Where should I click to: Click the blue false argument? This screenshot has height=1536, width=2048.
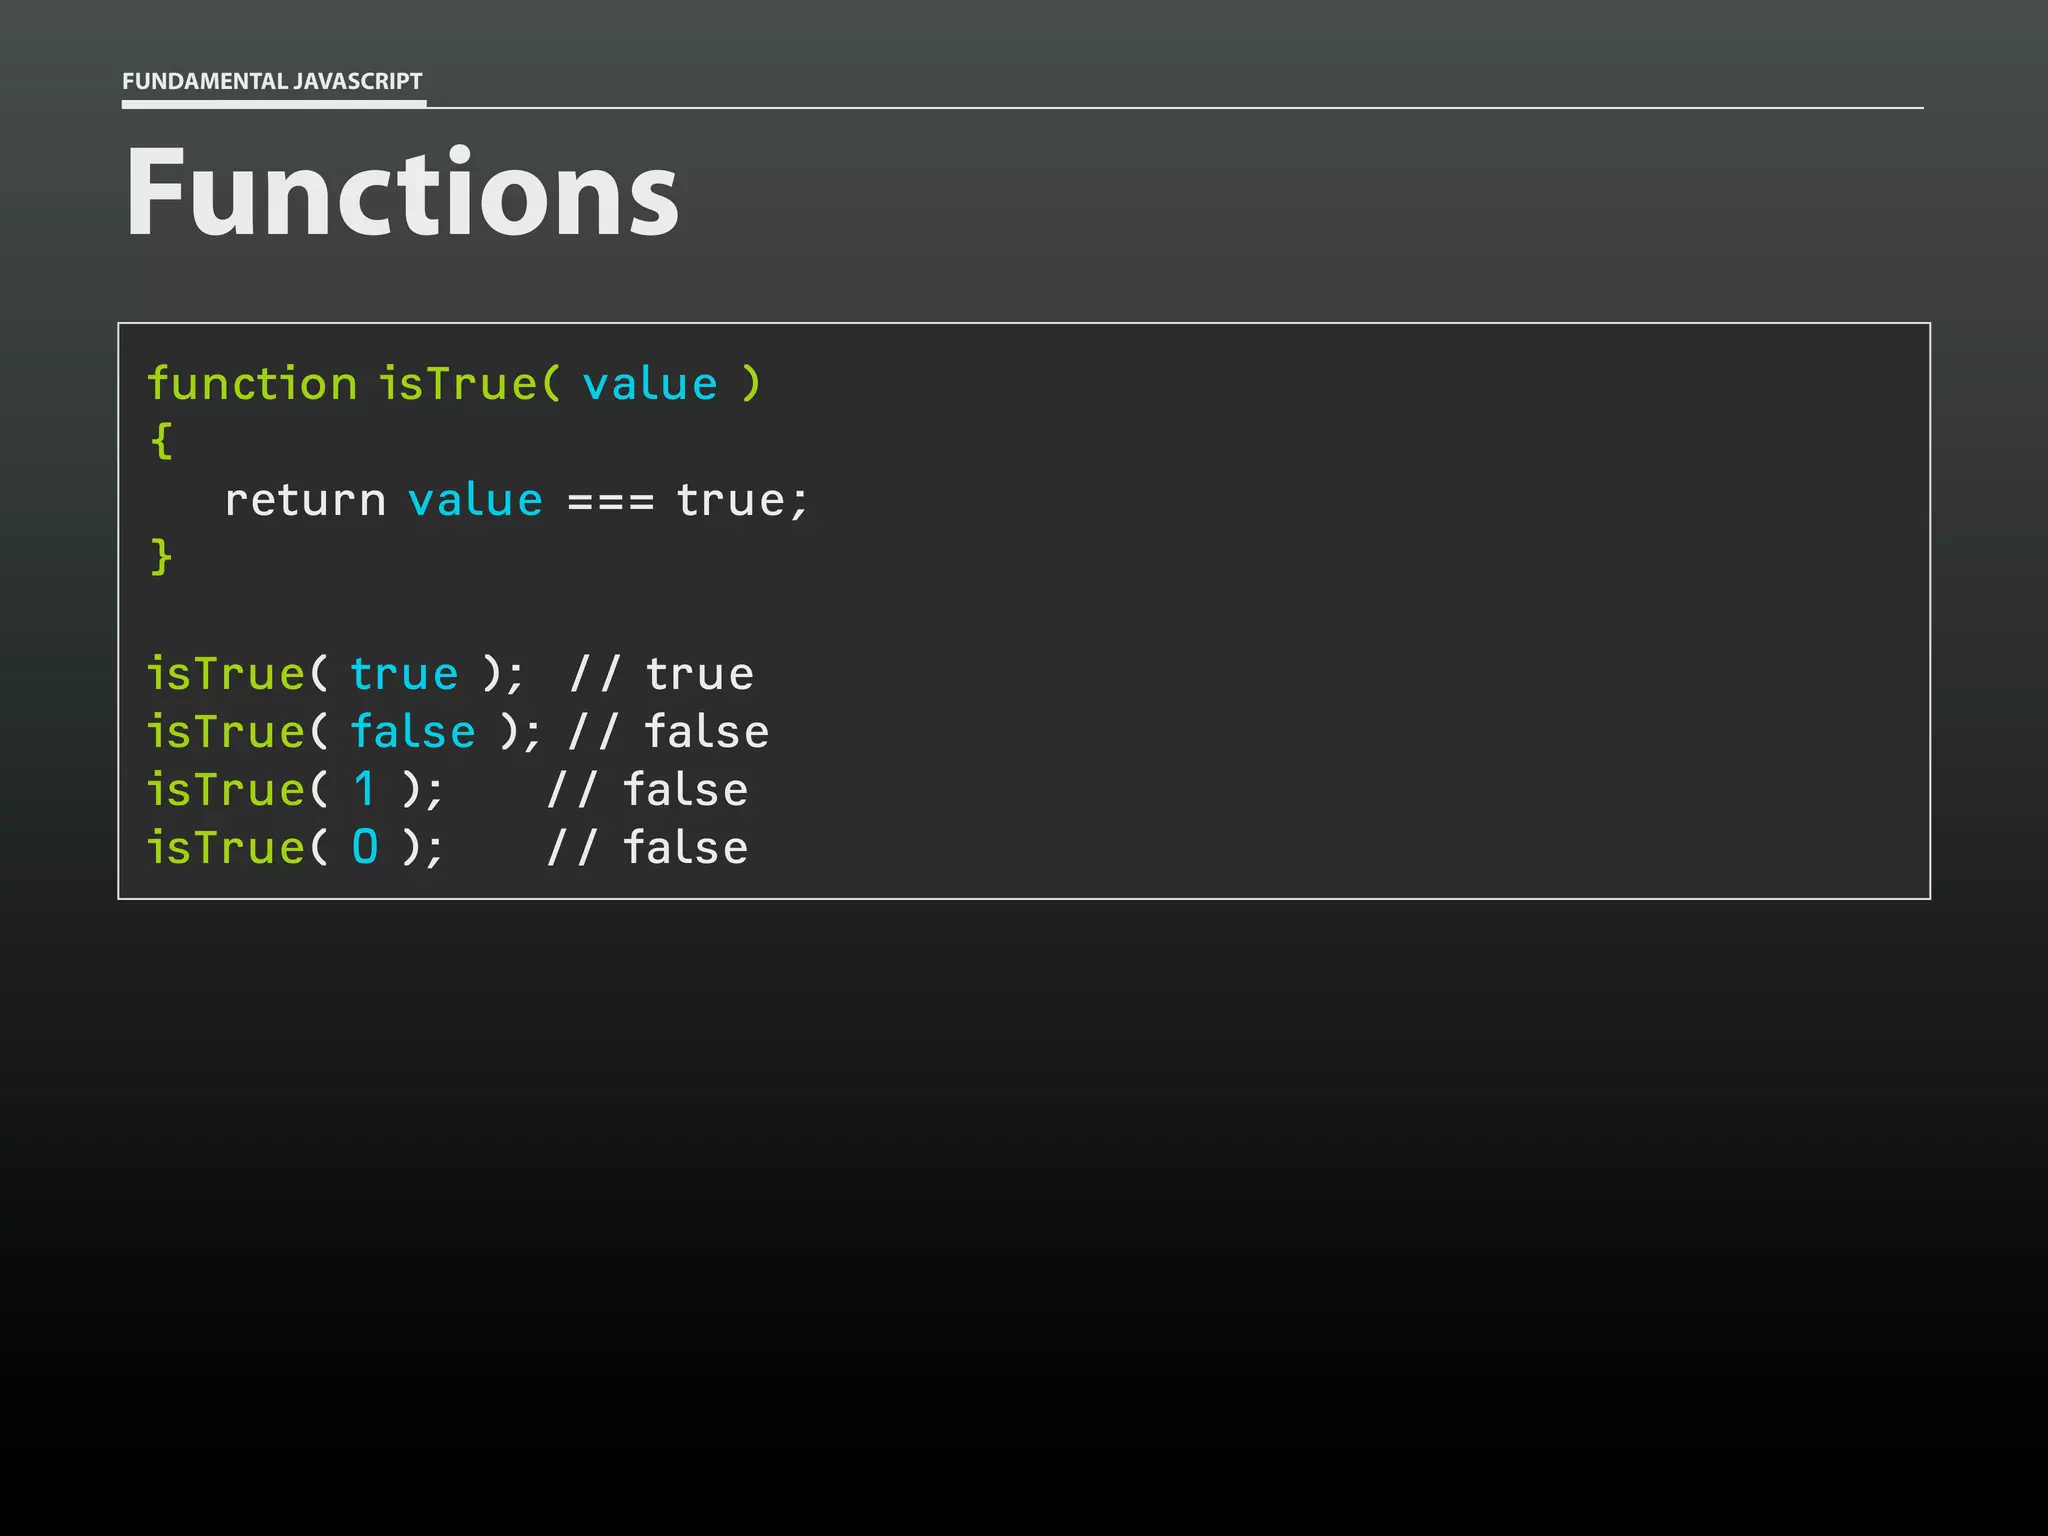[413, 732]
